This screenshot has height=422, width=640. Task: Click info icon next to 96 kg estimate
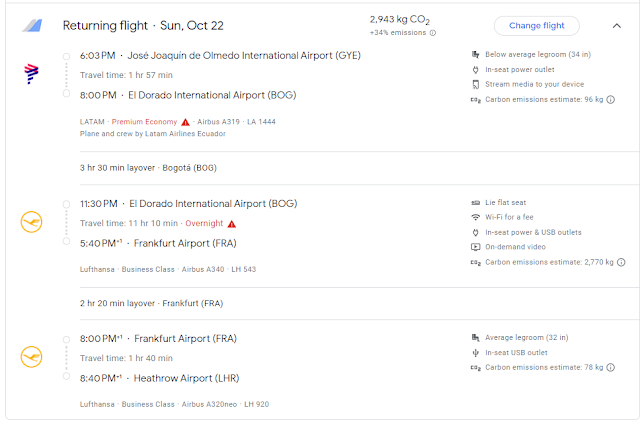[610, 100]
